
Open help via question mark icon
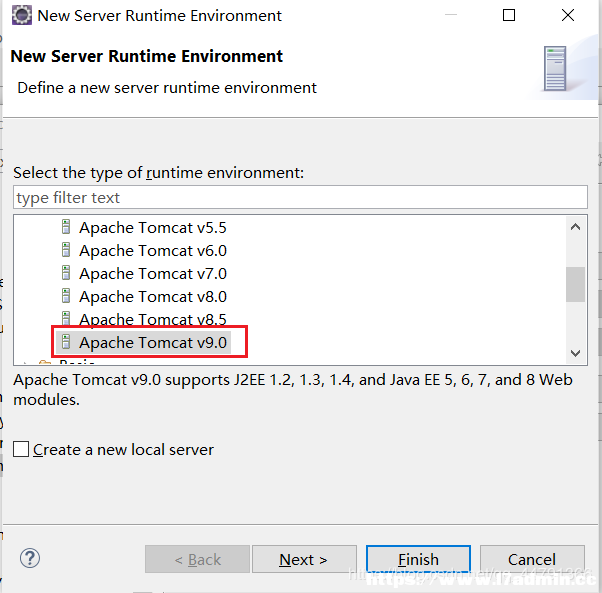coord(30,558)
